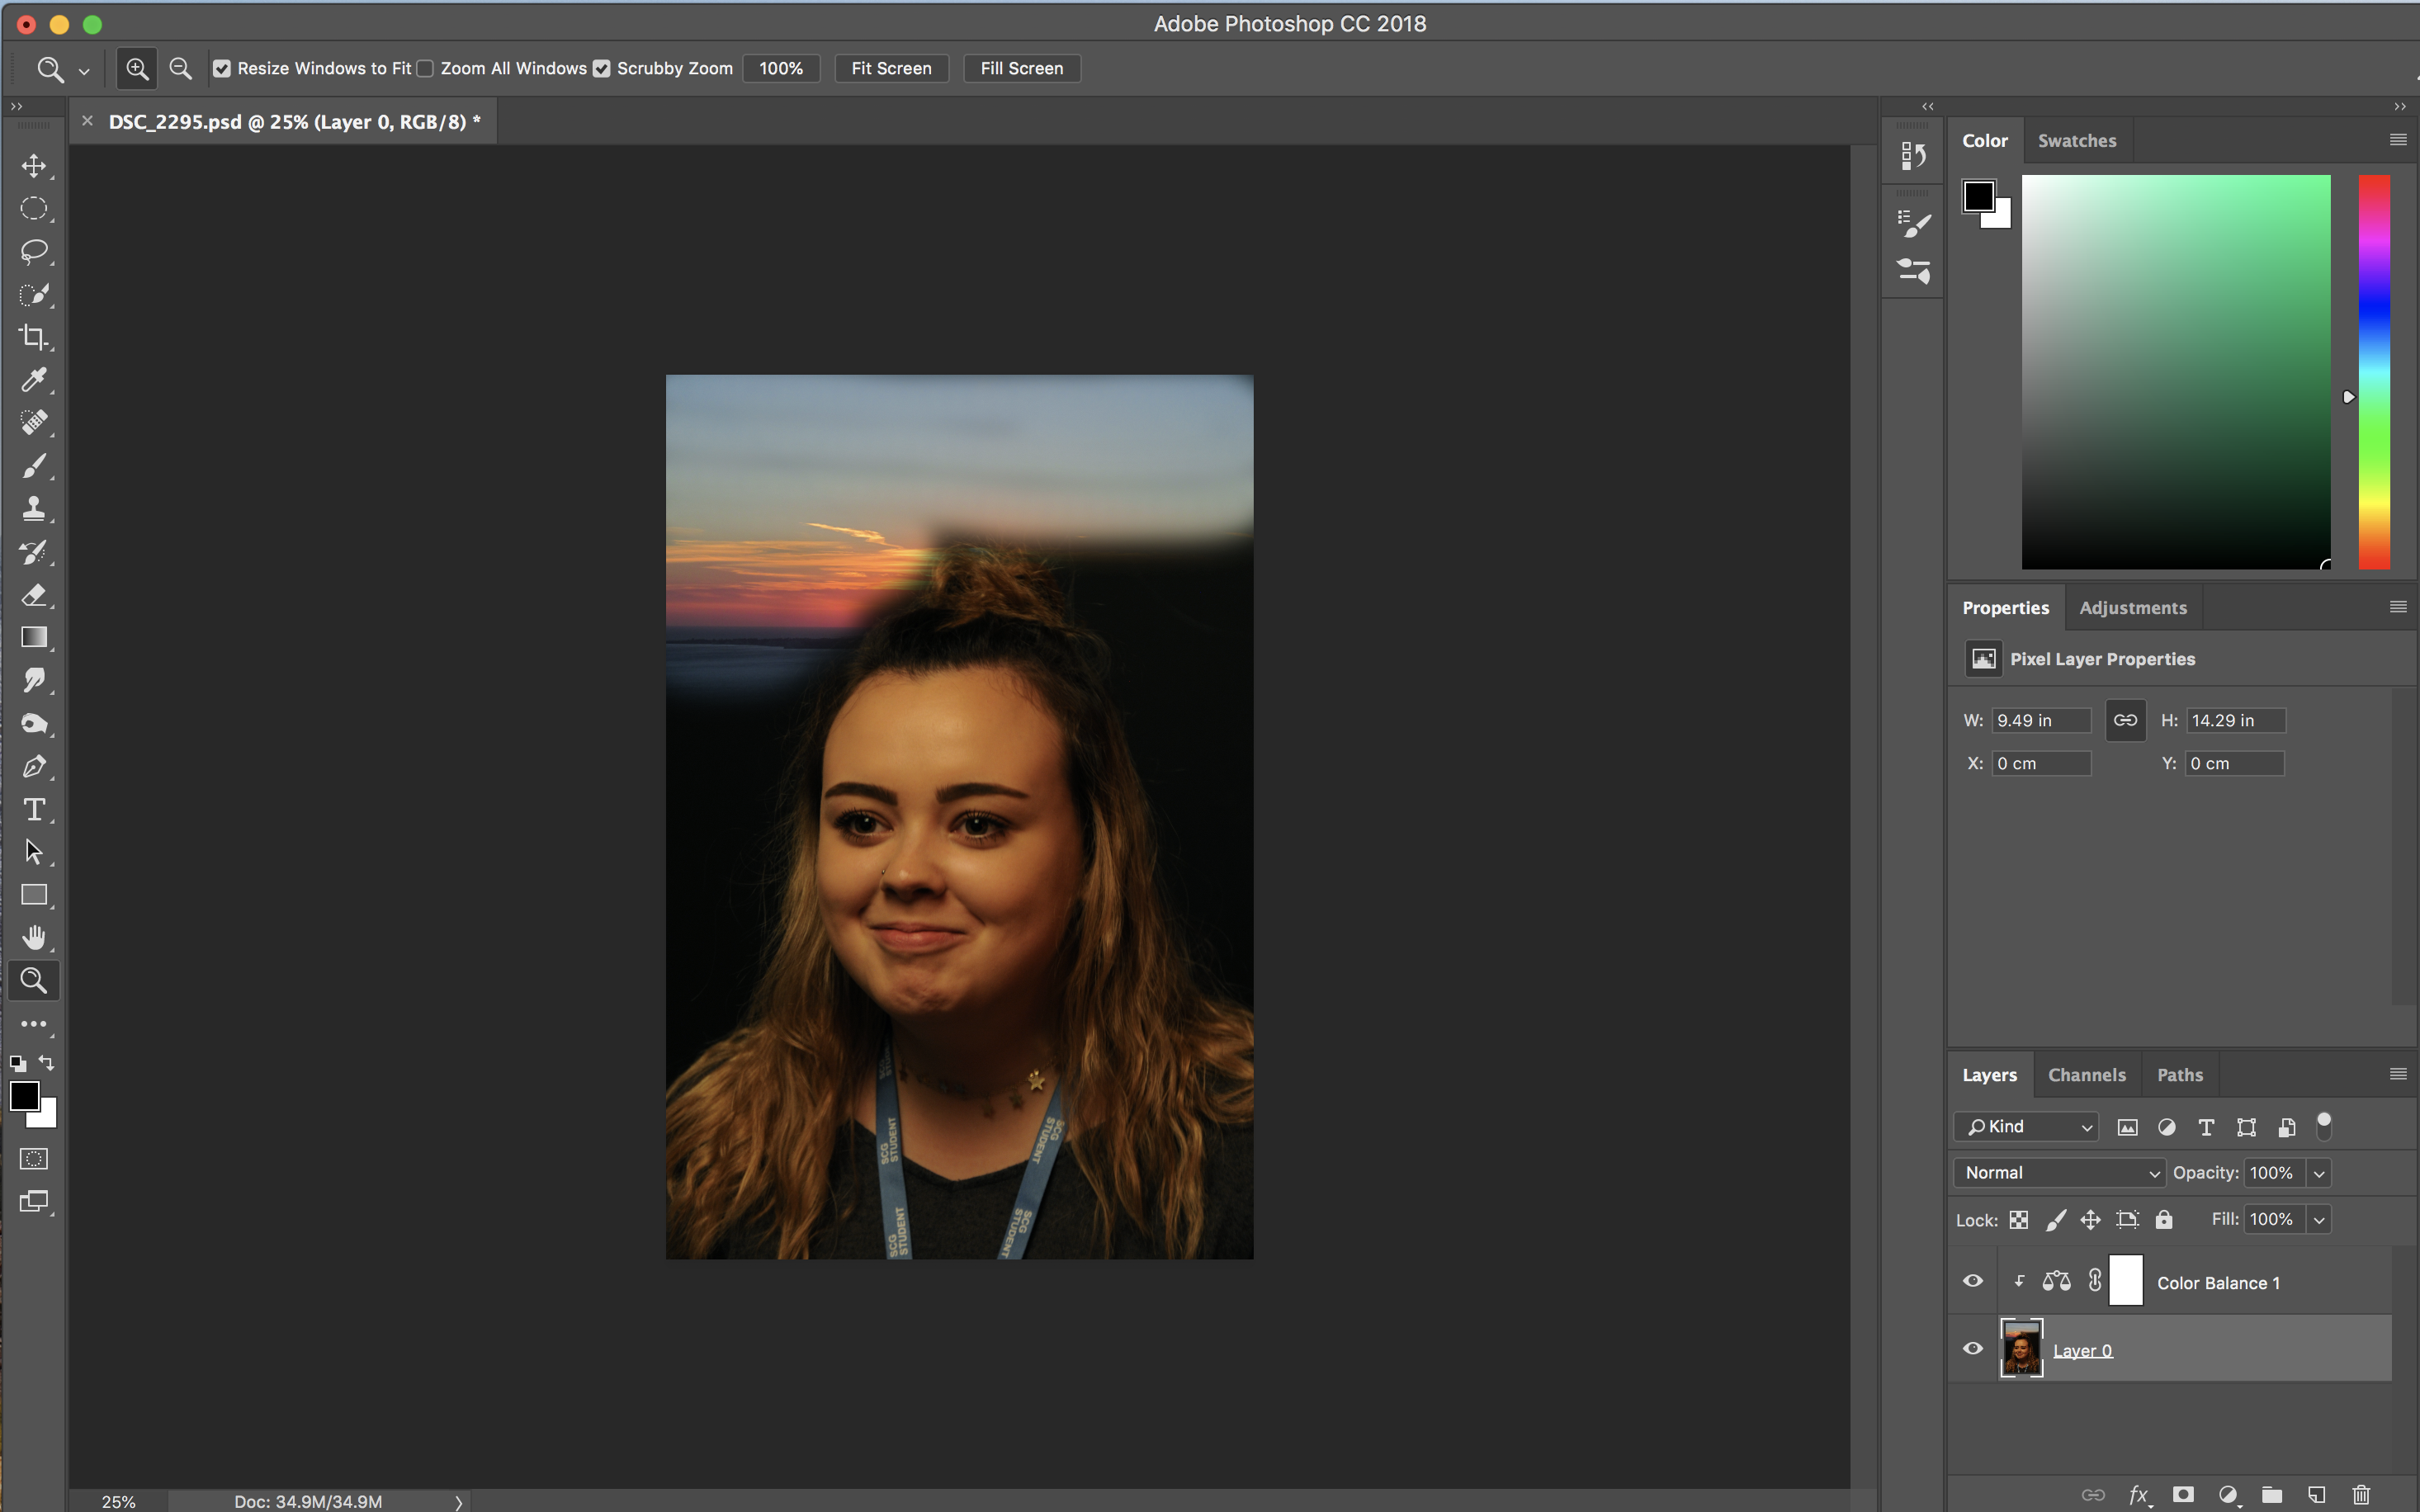Hide the Color Balance 1 layer
The image size is (2420, 1512).
click(x=1973, y=1281)
